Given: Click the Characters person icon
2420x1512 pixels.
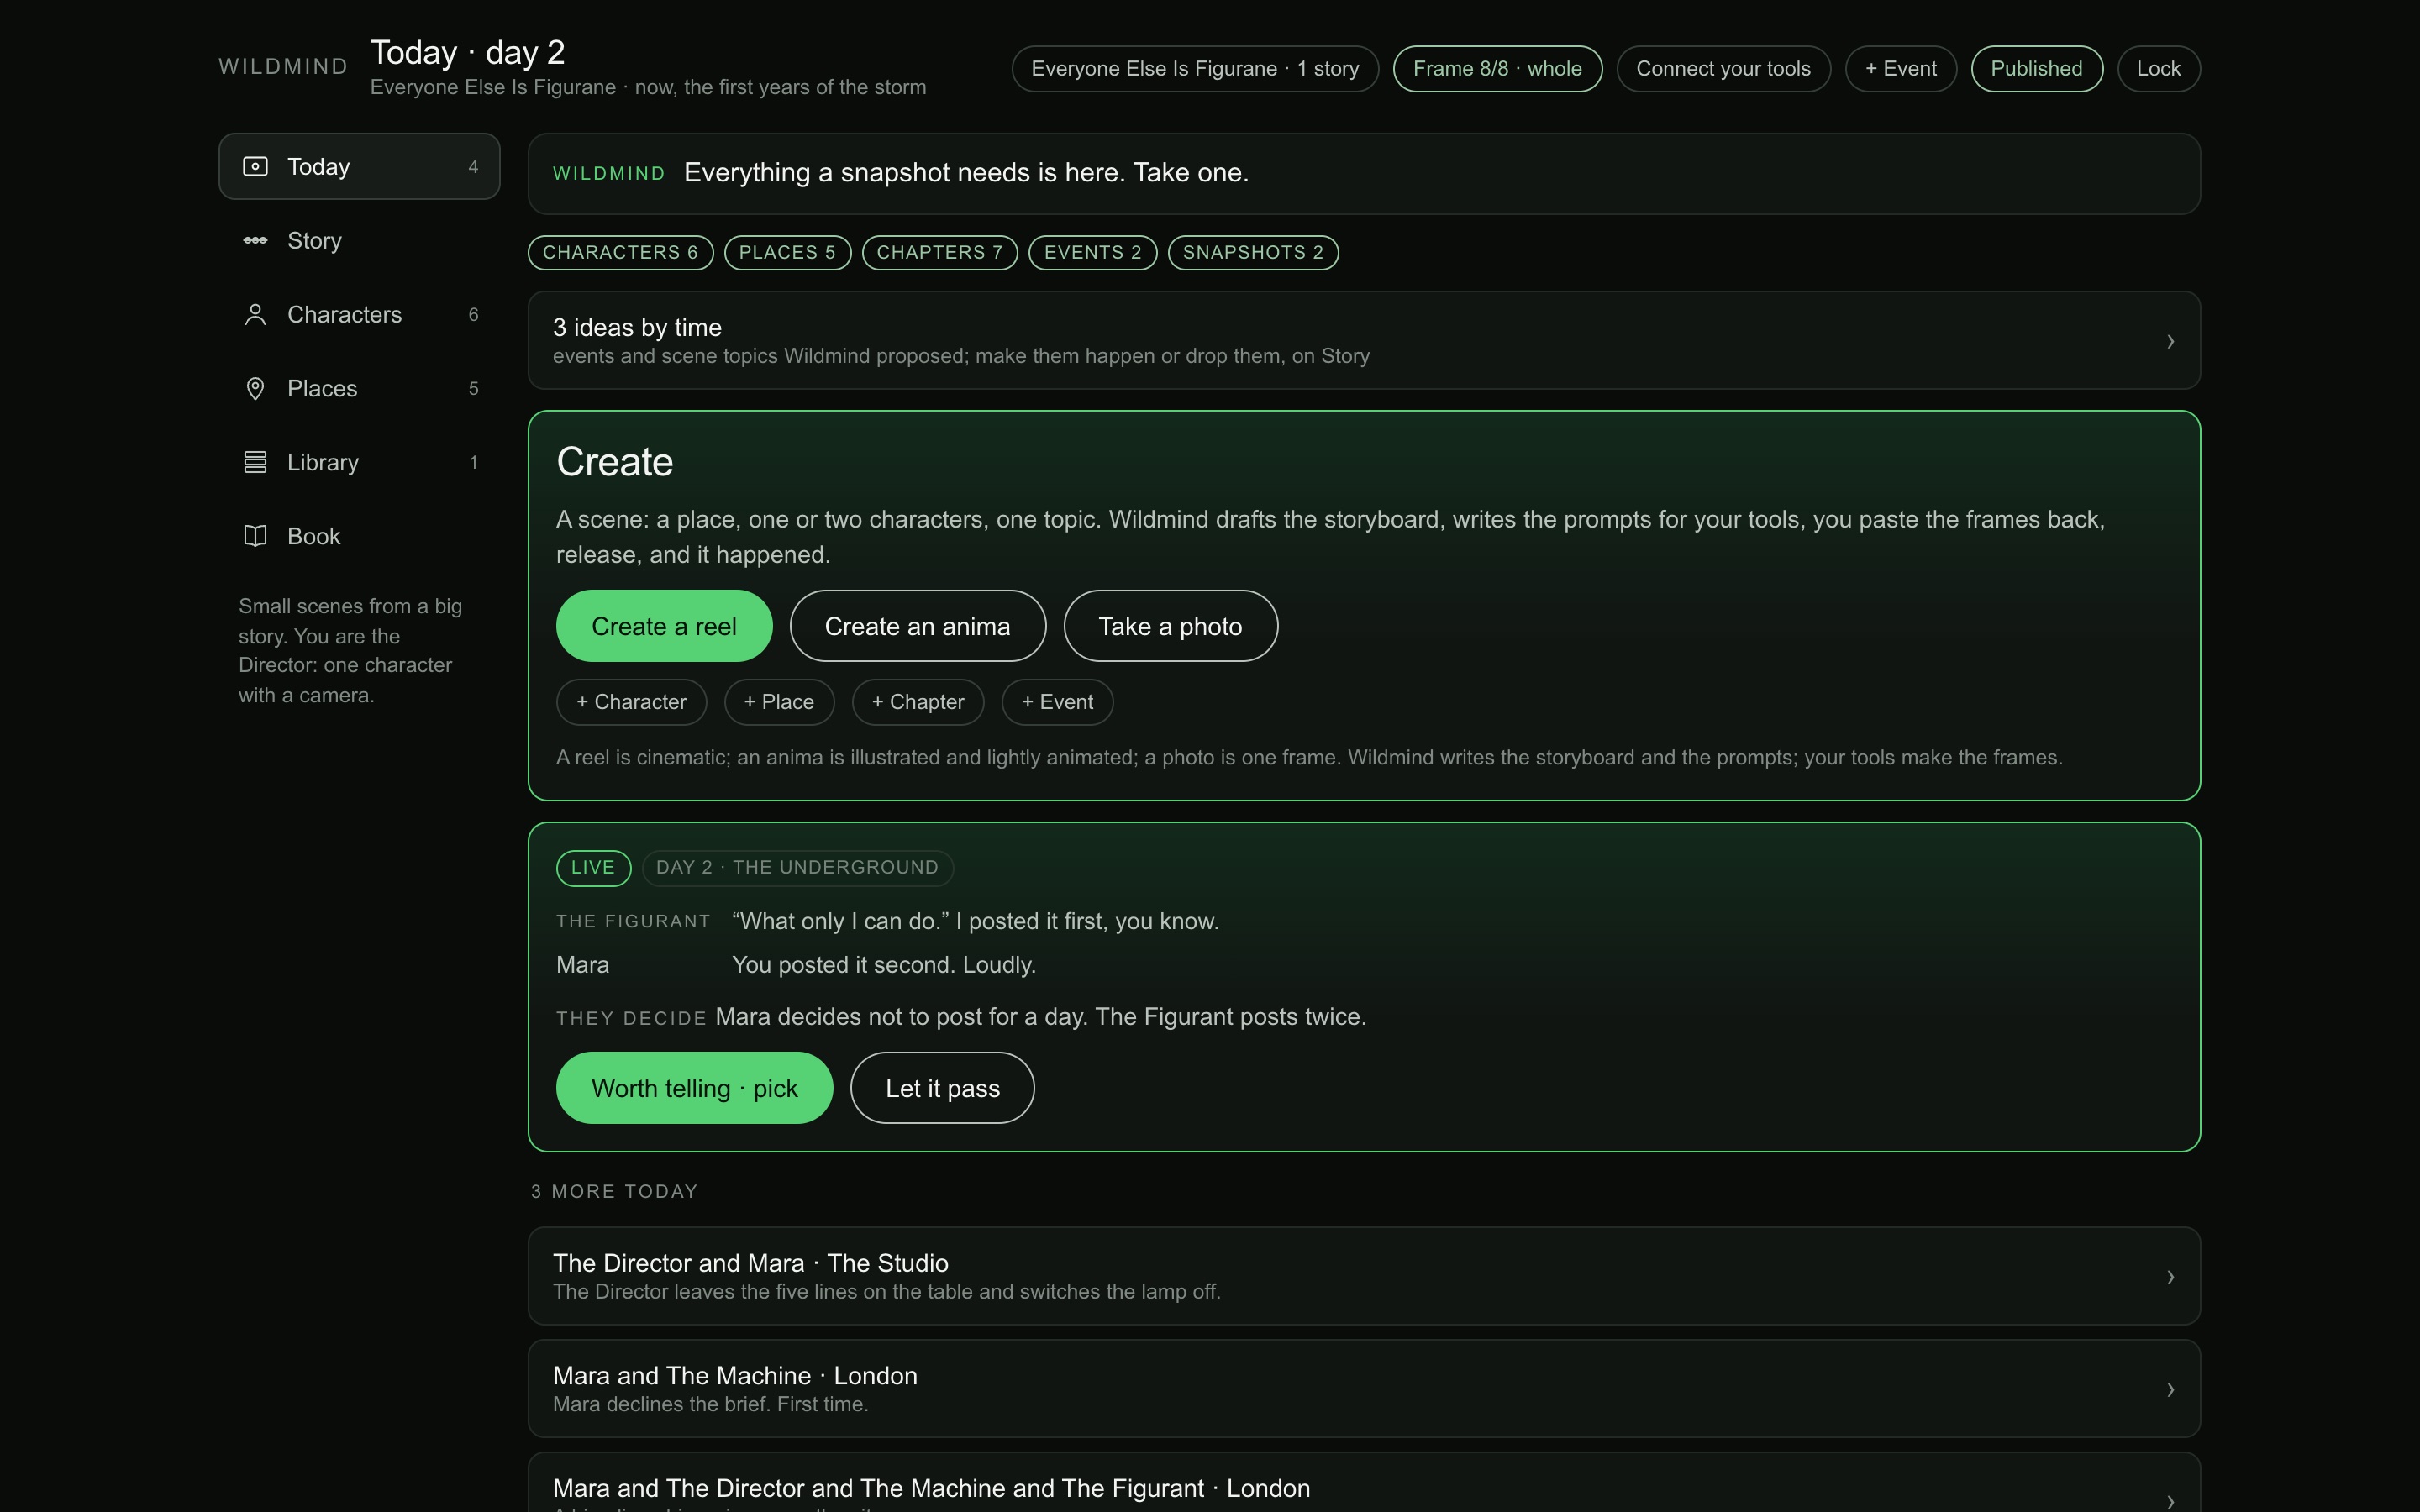Looking at the screenshot, I should 255,314.
